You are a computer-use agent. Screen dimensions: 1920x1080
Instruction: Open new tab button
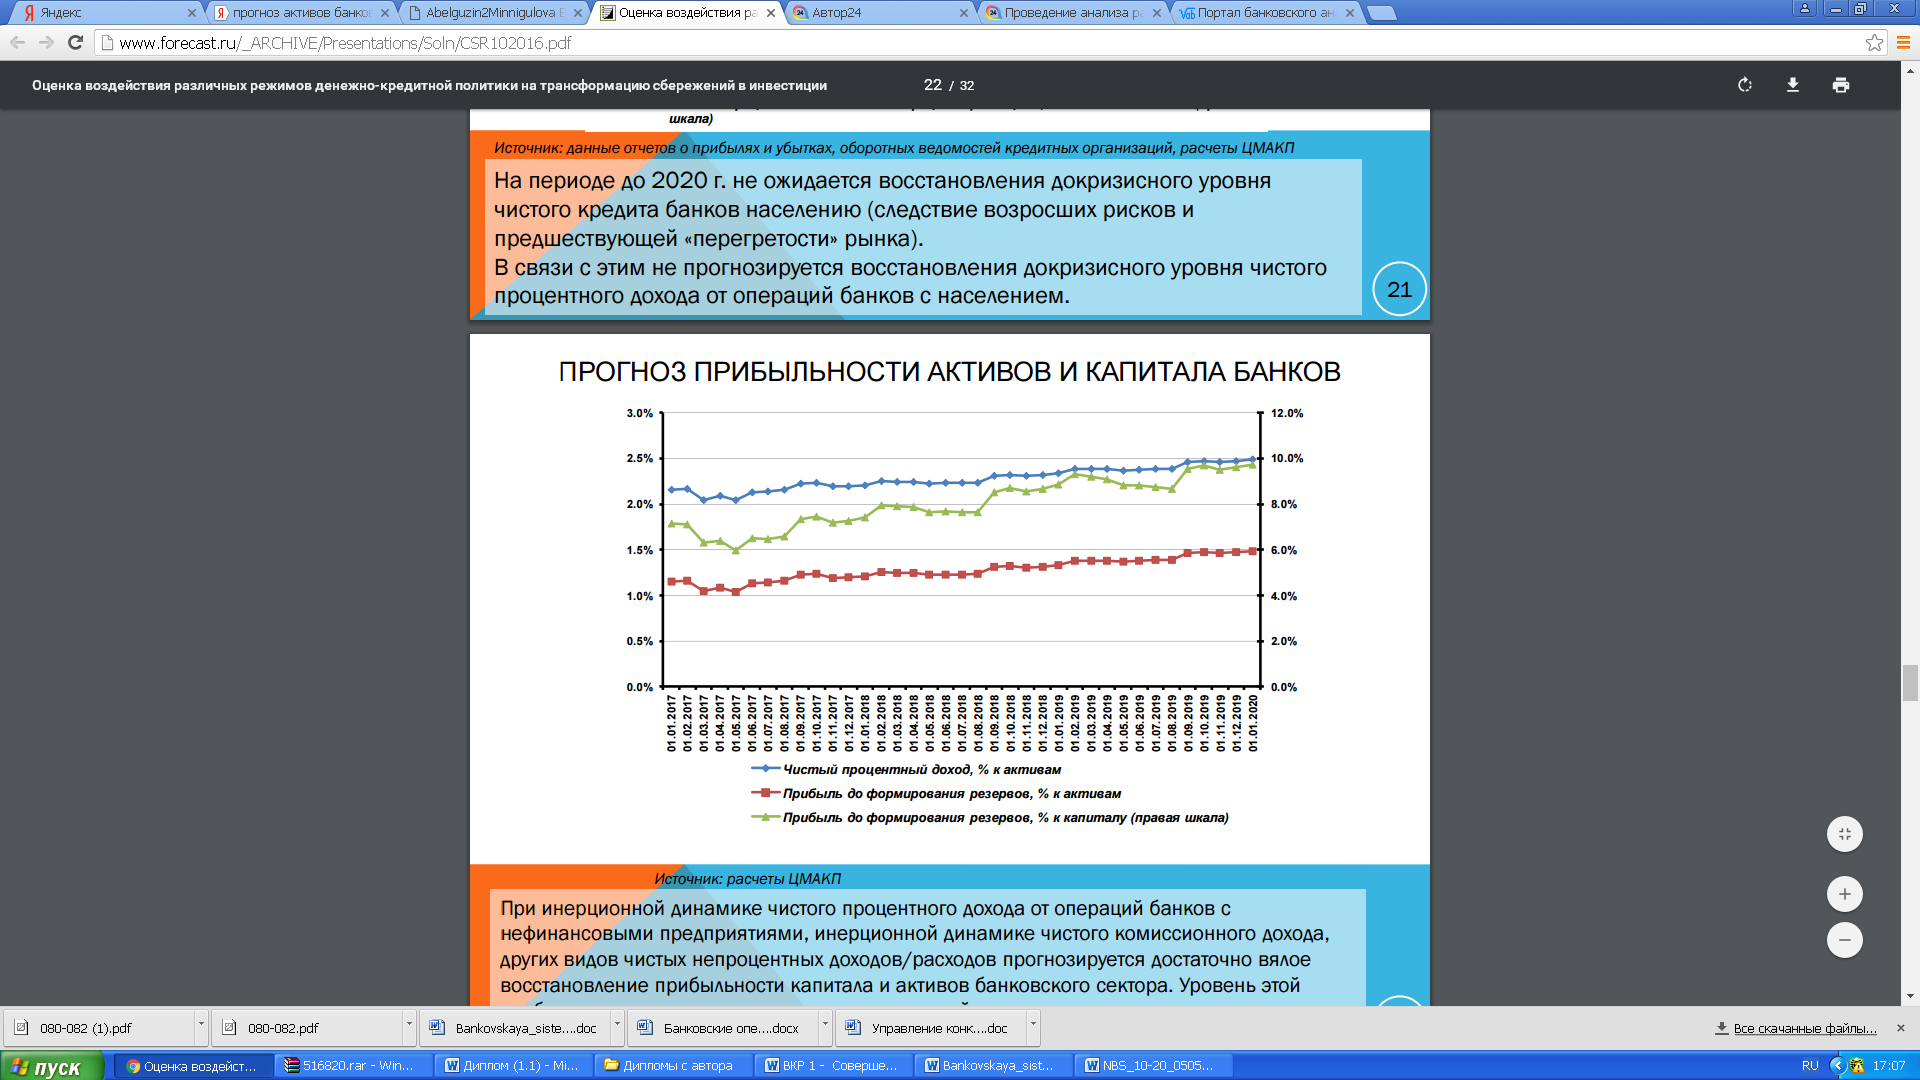pos(1381,13)
